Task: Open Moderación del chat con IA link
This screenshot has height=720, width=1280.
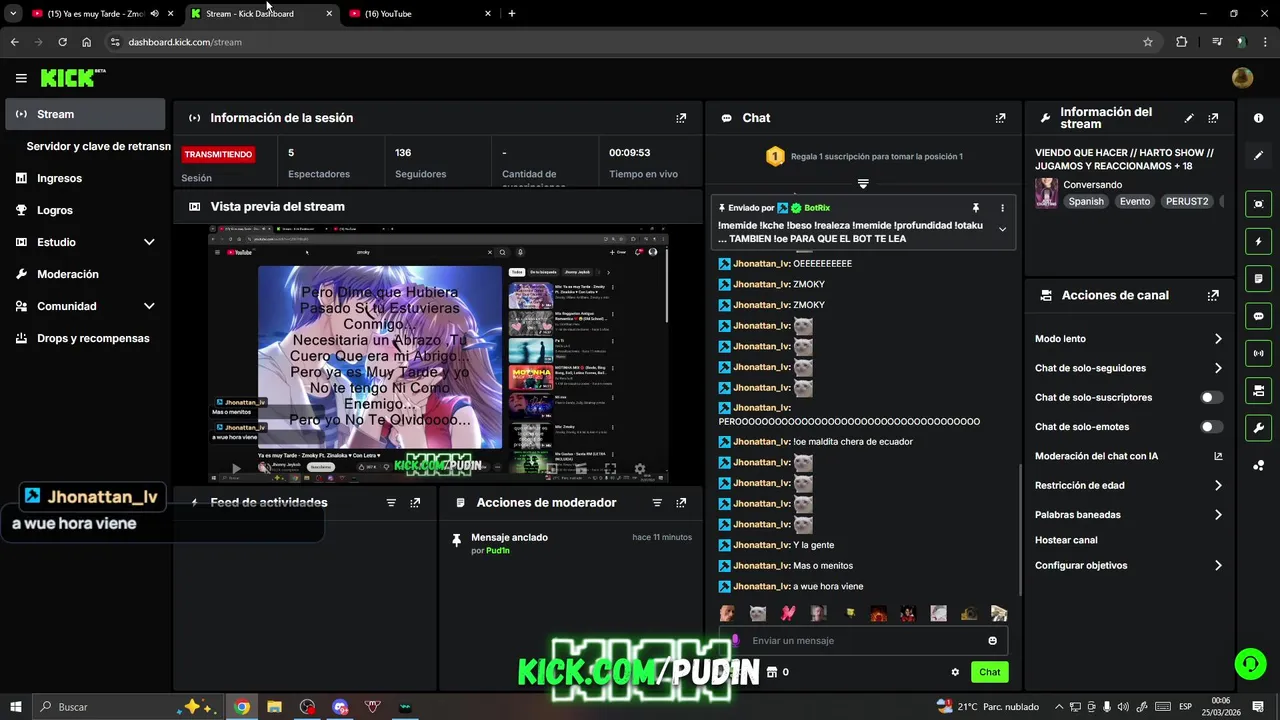Action: click(1129, 456)
